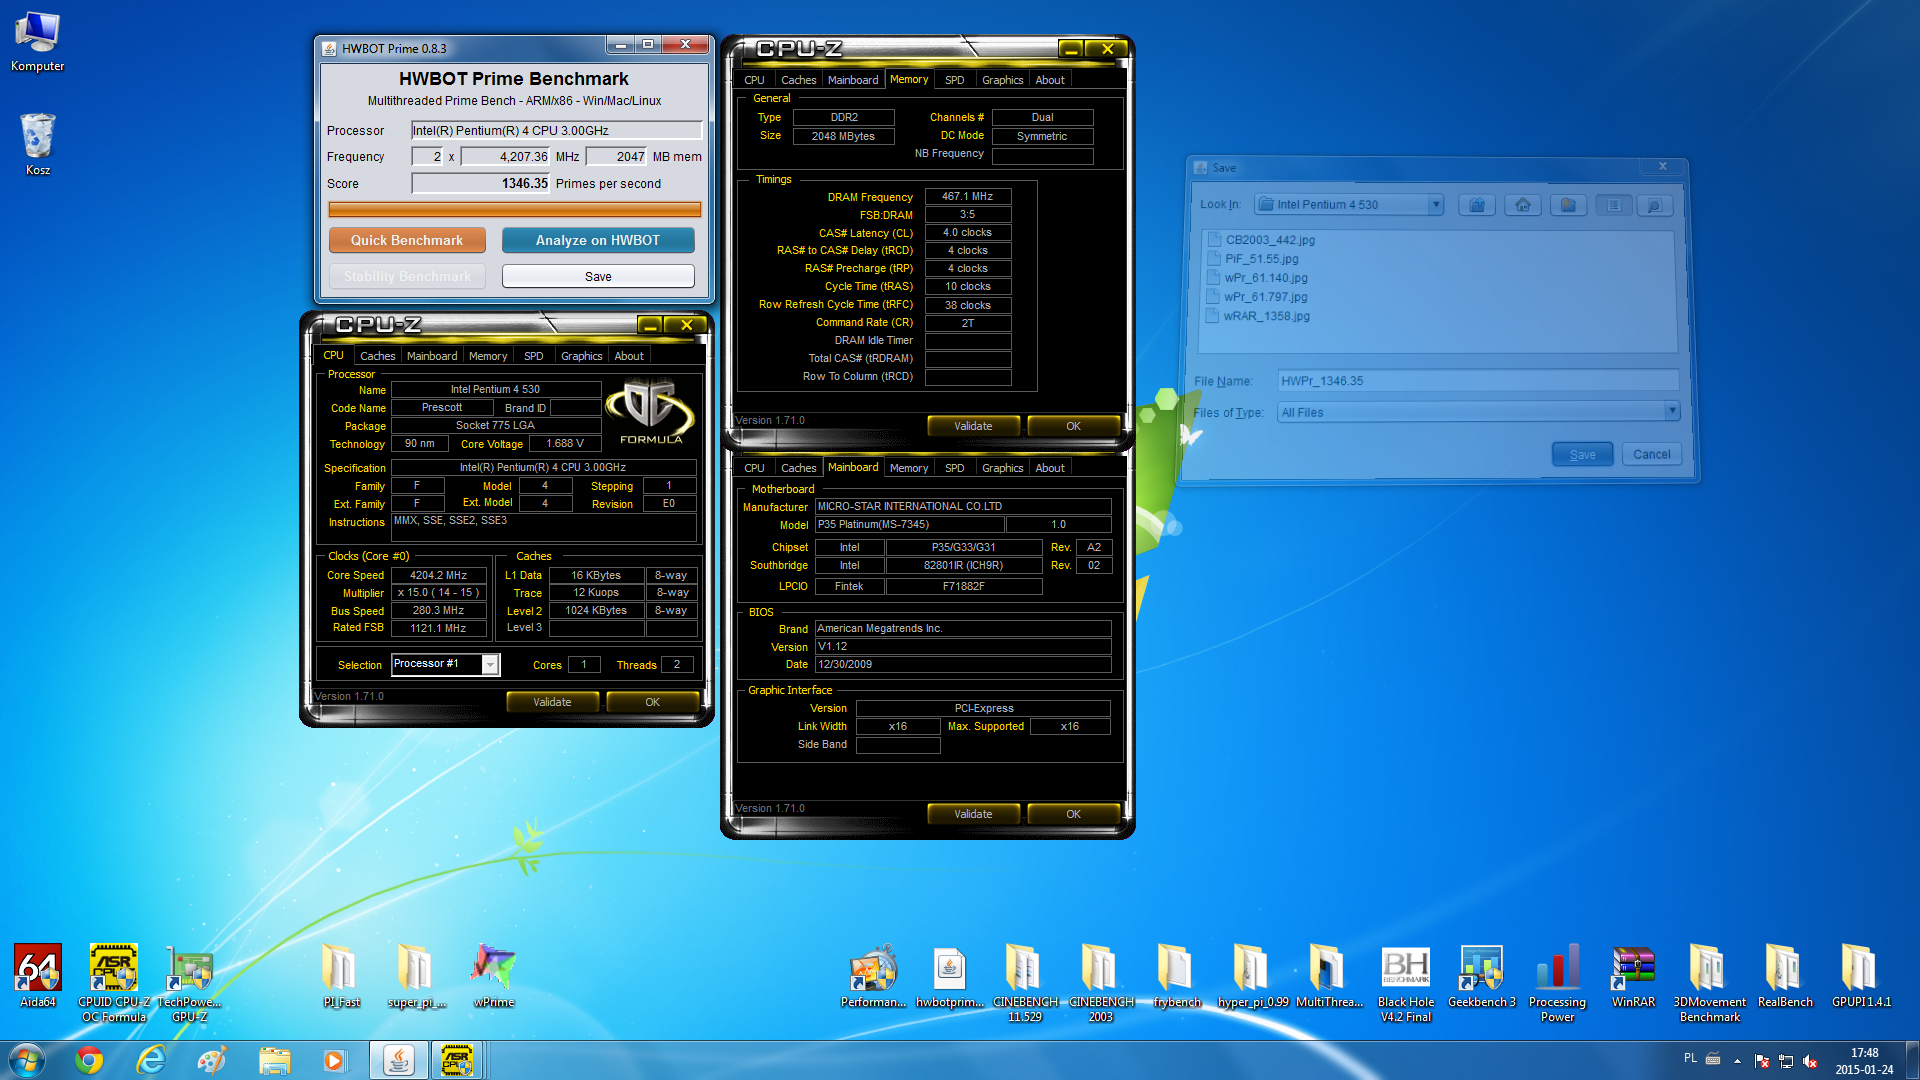The width and height of the screenshot is (1920, 1080).
Task: Open the Kosz recycle bin icon
Action: pyautogui.click(x=37, y=144)
